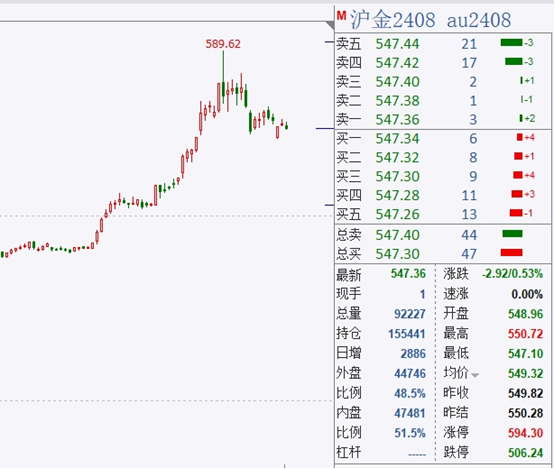Select the 买三 price 547.30
Screen dimensions: 555x469
[397, 176]
